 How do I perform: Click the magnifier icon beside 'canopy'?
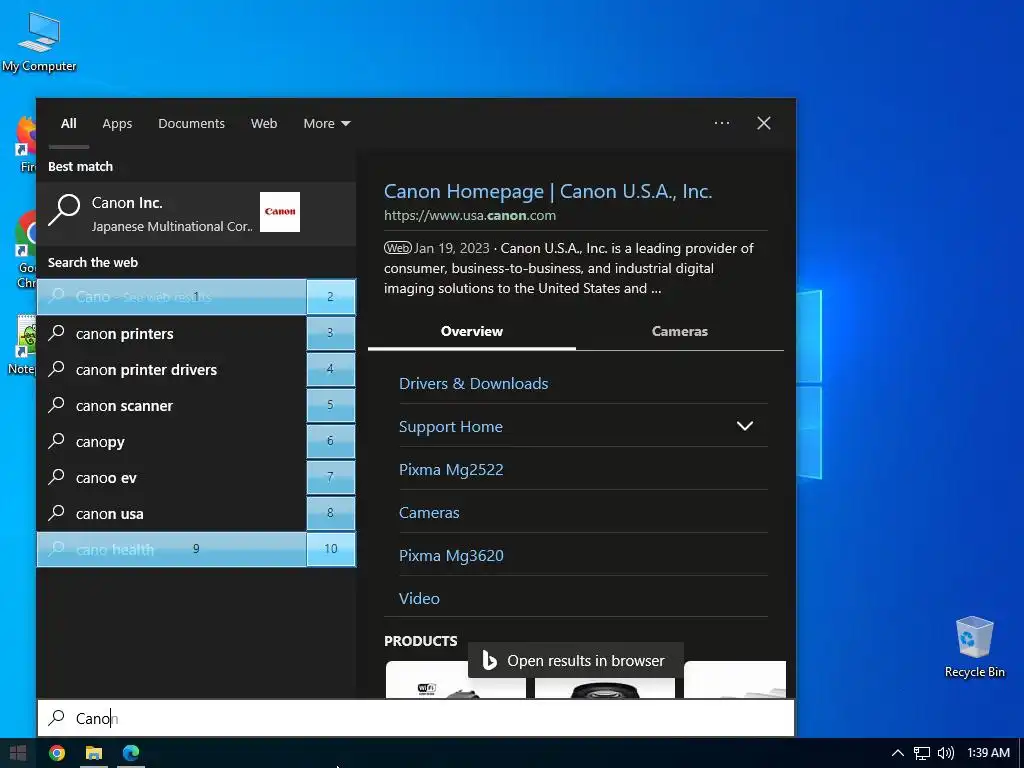[x=57, y=441]
